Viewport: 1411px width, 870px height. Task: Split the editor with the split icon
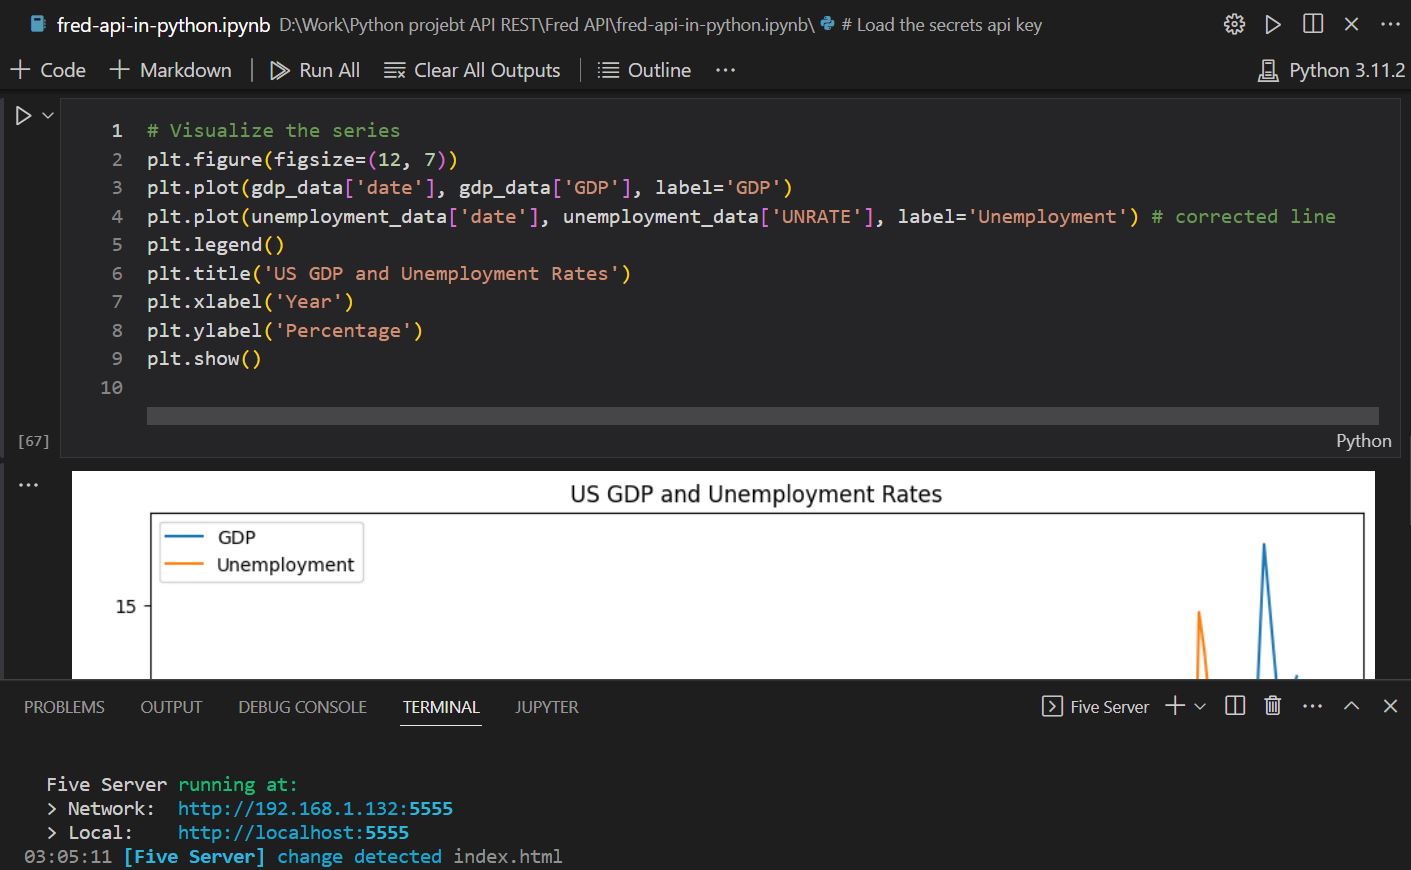(1313, 24)
